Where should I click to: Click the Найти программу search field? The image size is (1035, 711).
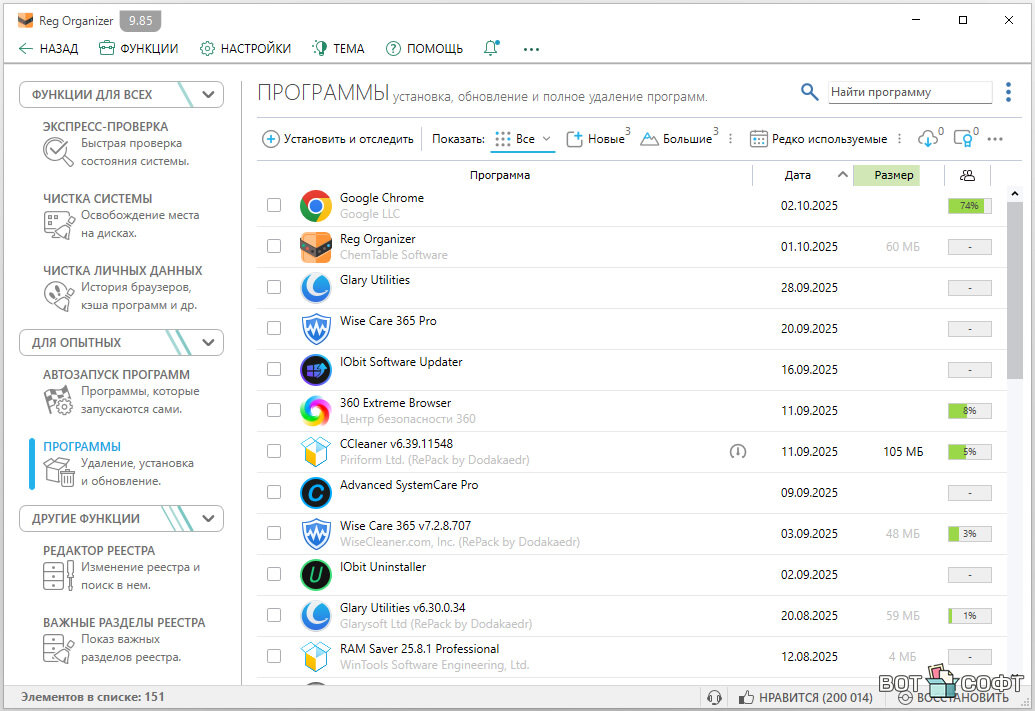click(908, 92)
